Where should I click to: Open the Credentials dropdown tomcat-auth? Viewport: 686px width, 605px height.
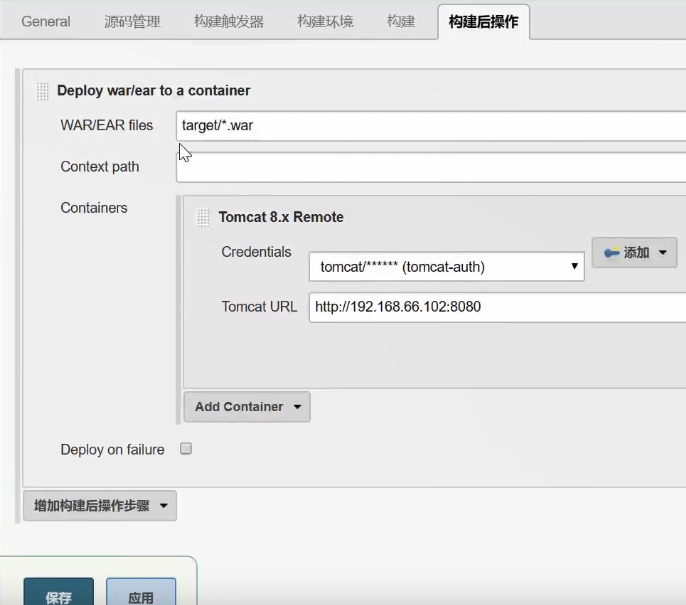click(x=447, y=266)
